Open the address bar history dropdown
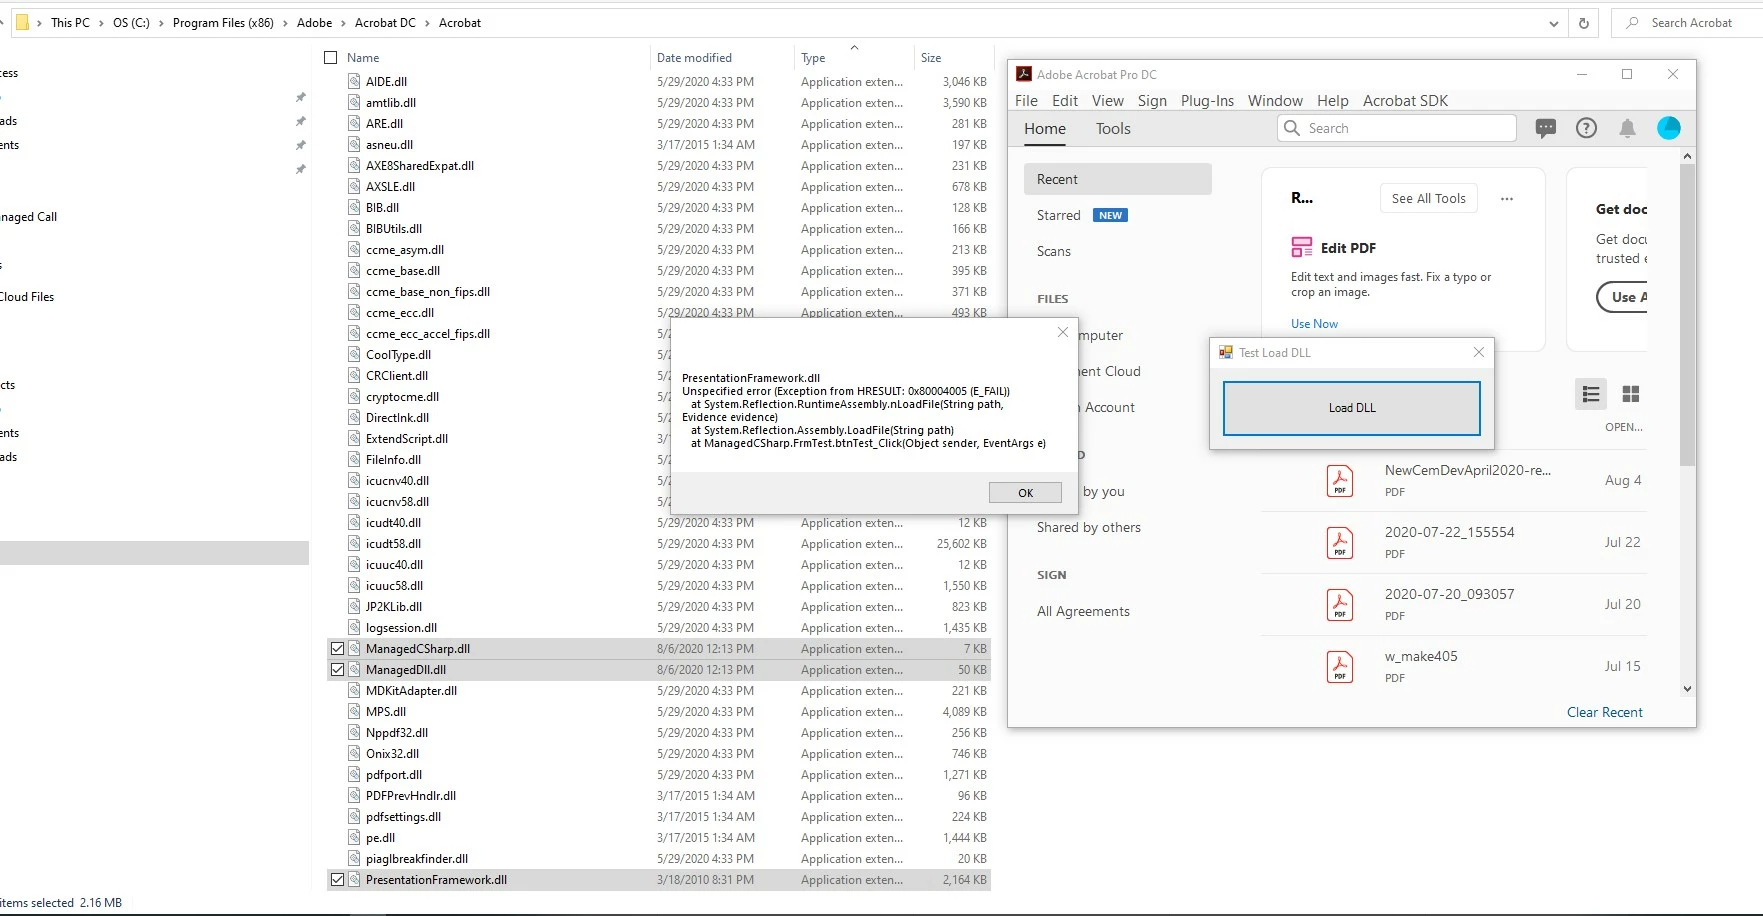Image resolution: width=1763 pixels, height=916 pixels. [1553, 23]
